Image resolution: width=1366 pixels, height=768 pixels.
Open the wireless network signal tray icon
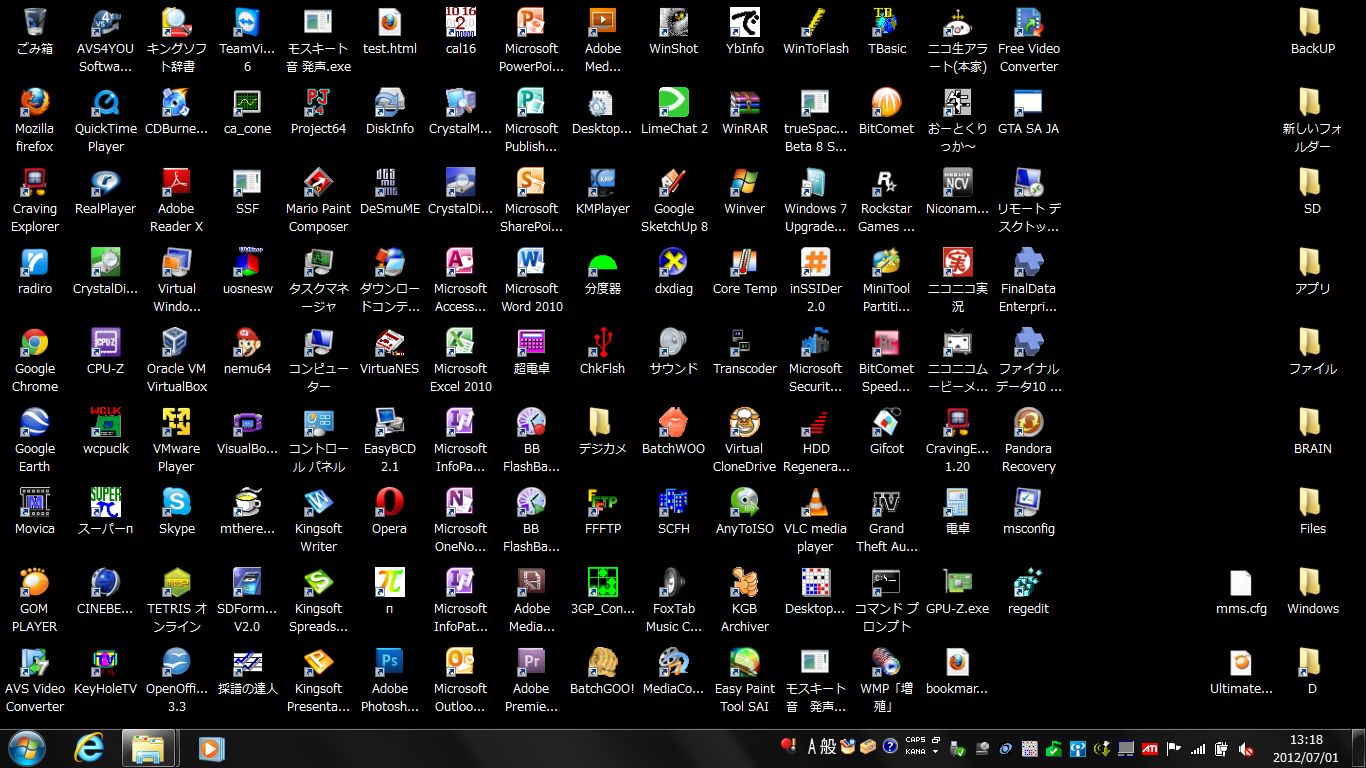pyautogui.click(x=1198, y=749)
